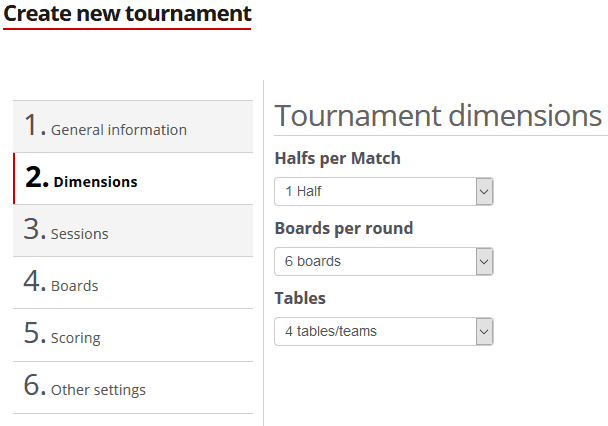The image size is (608, 426).
Task: Click the 'Tournament dimensions' title
Action: tap(438, 115)
